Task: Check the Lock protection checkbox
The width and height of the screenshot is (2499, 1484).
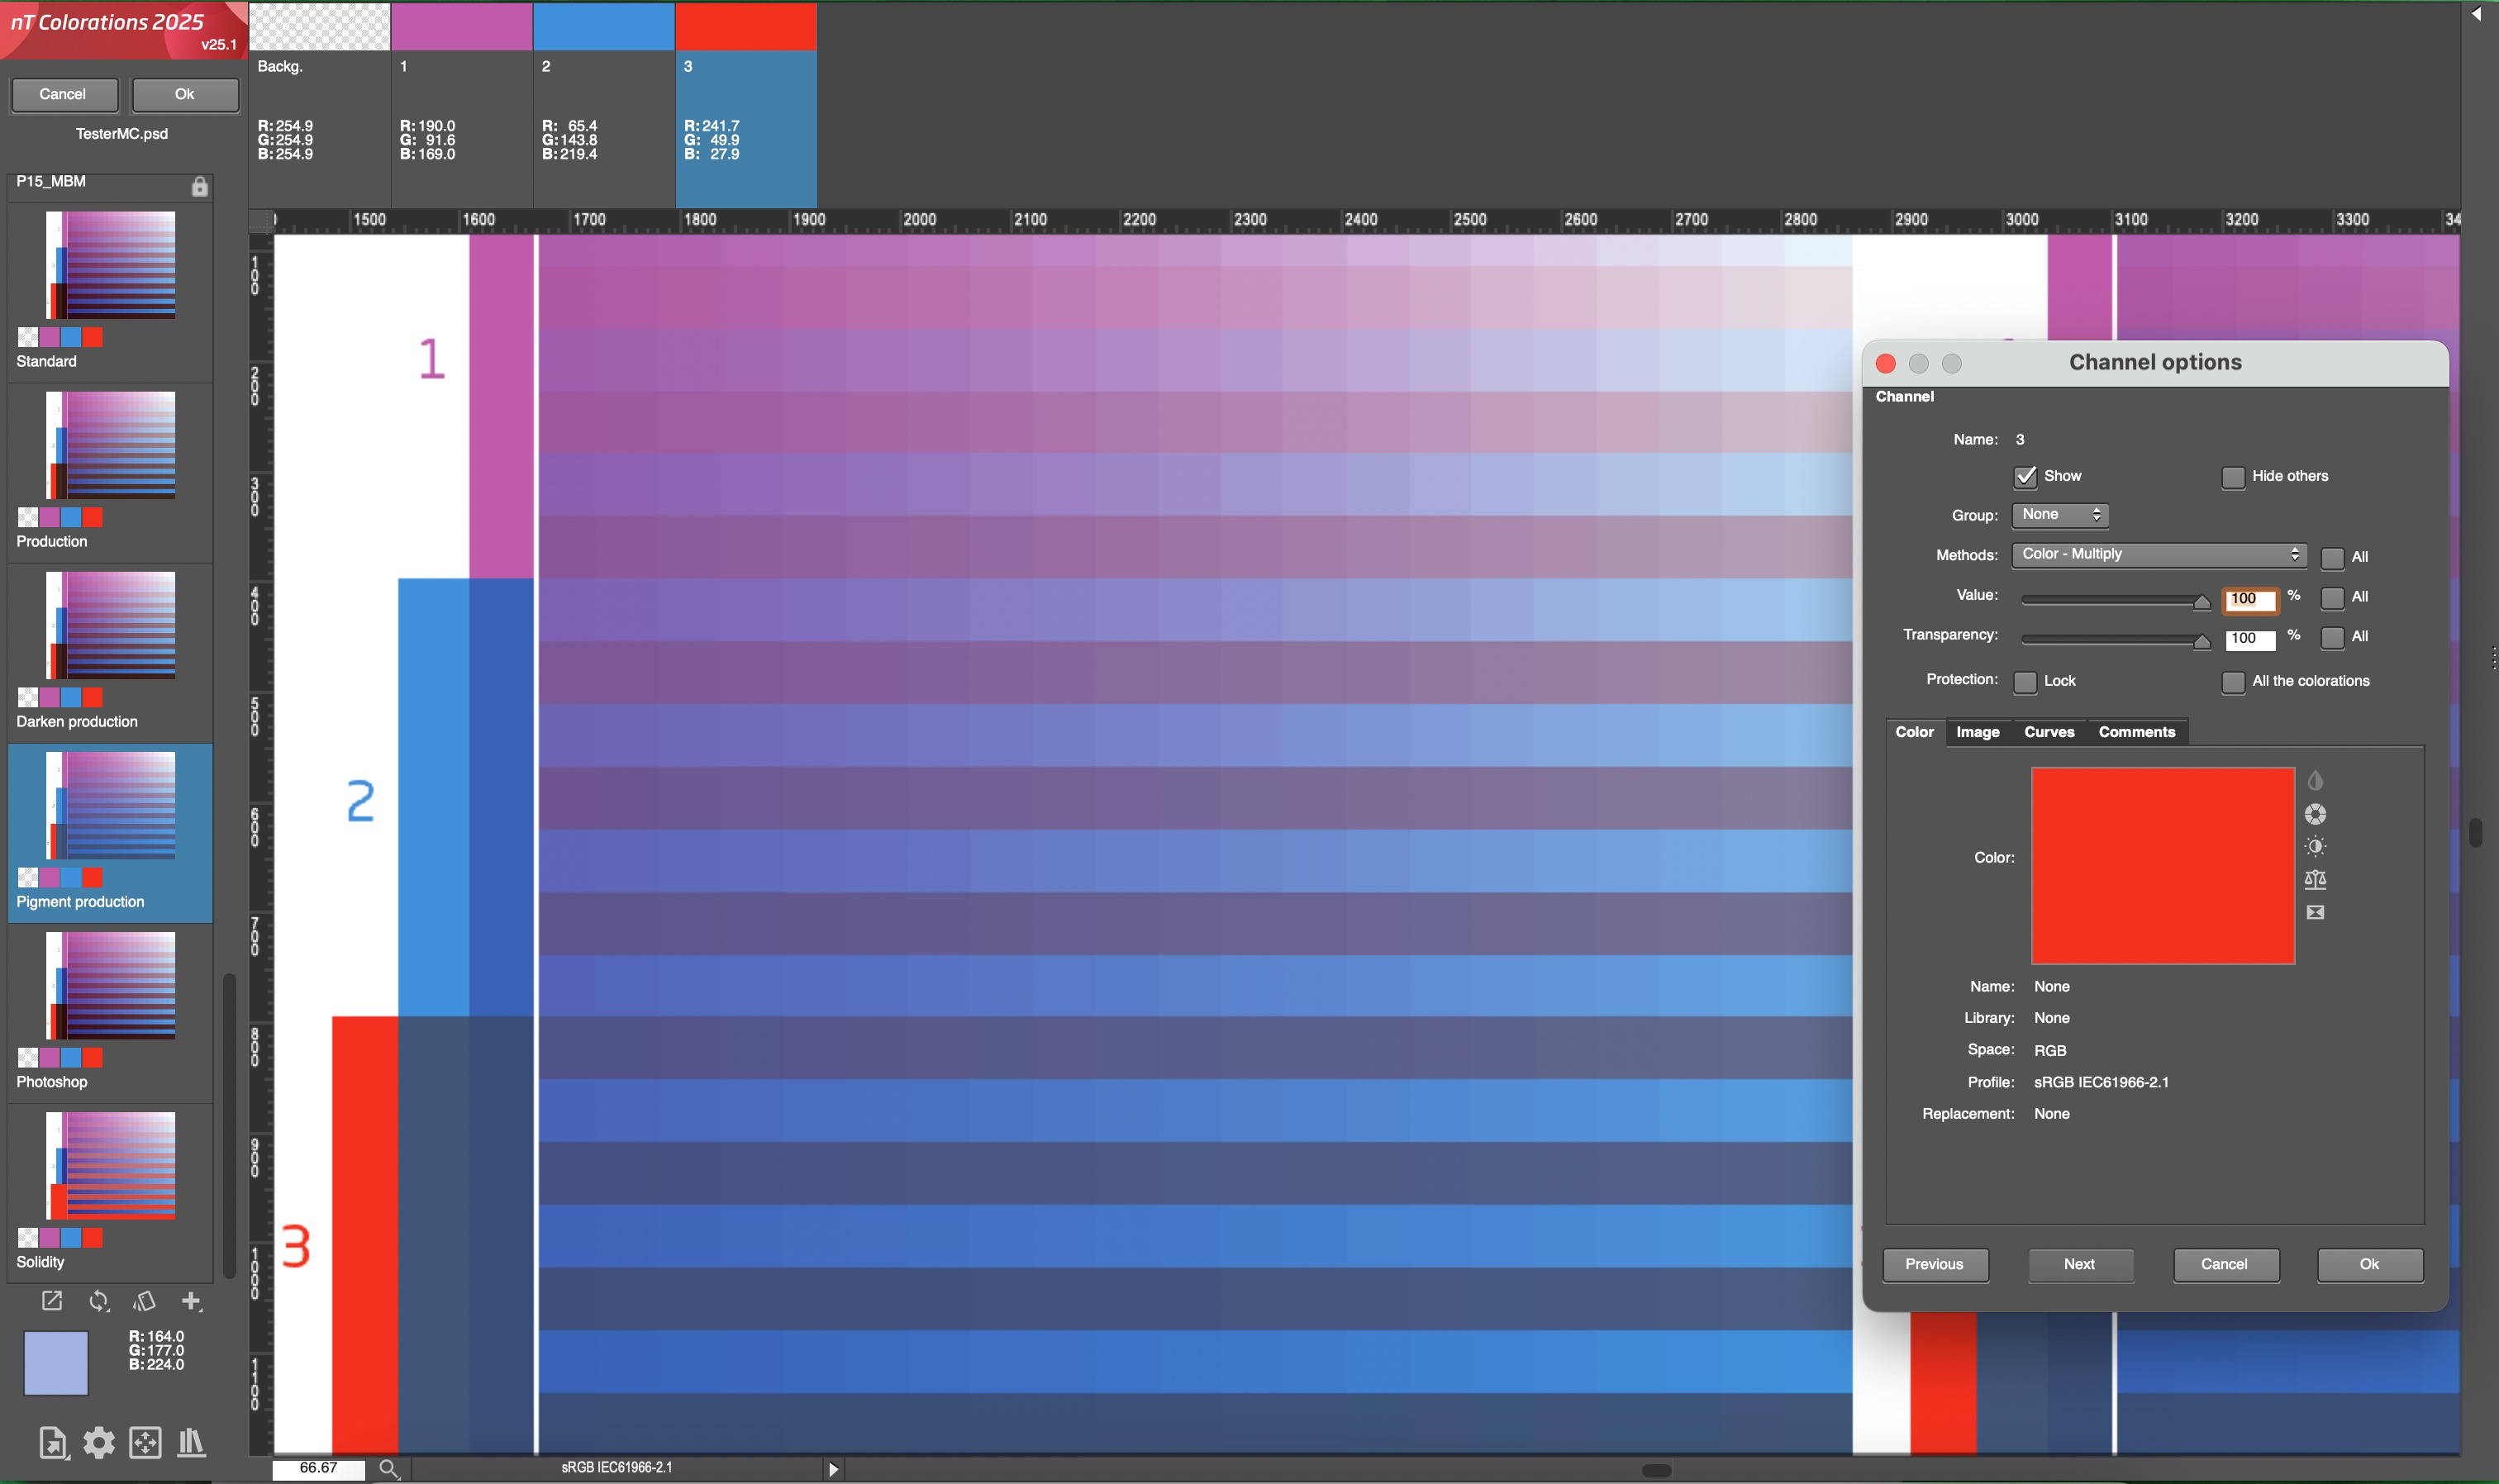Action: [x=2025, y=682]
